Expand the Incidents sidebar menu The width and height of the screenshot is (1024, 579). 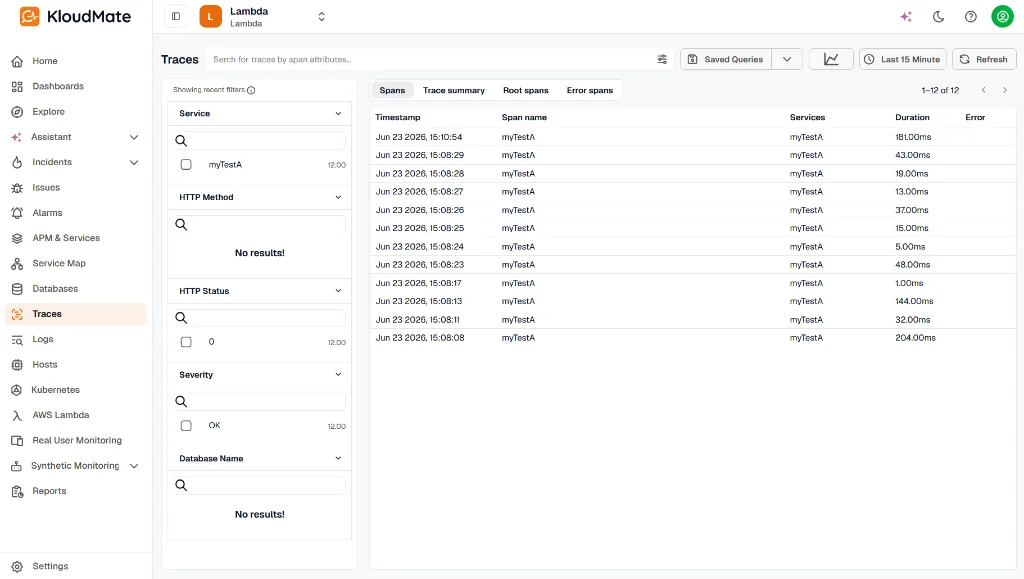click(134, 163)
